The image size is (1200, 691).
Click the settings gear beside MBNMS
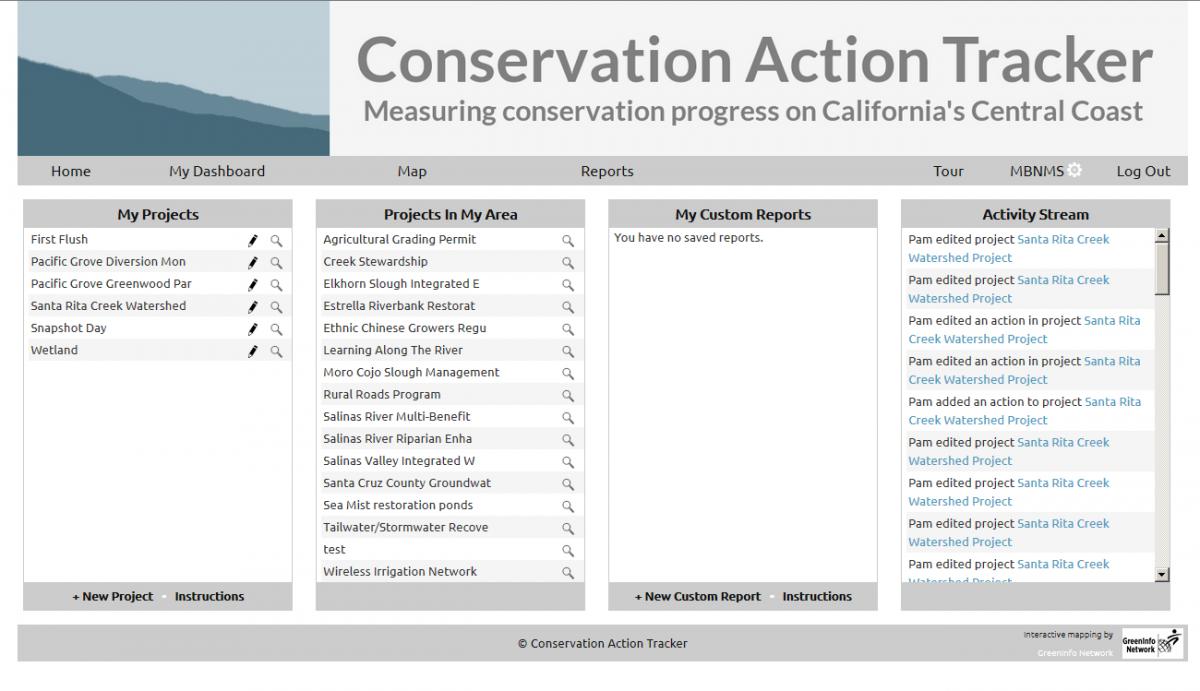click(1074, 170)
